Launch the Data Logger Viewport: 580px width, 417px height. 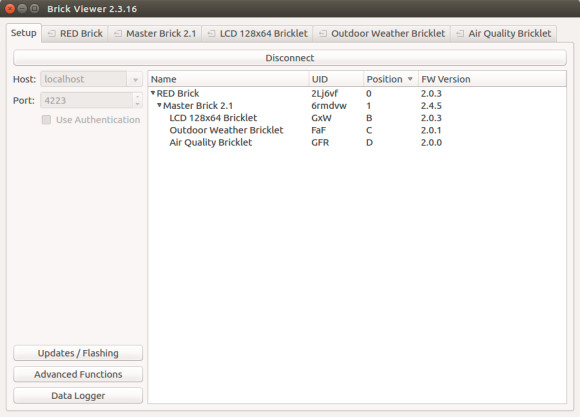(78, 396)
